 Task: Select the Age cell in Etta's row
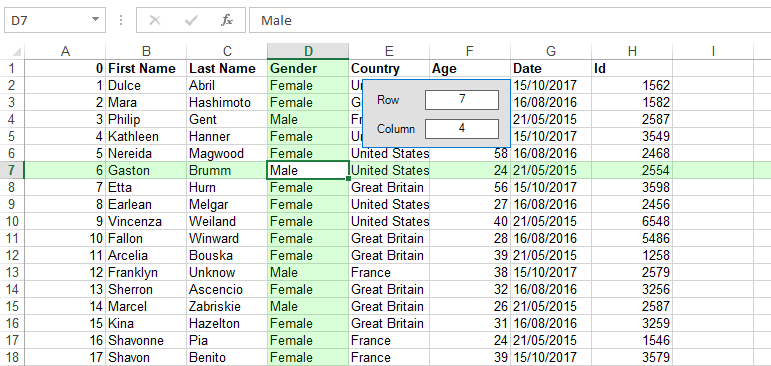click(x=470, y=187)
